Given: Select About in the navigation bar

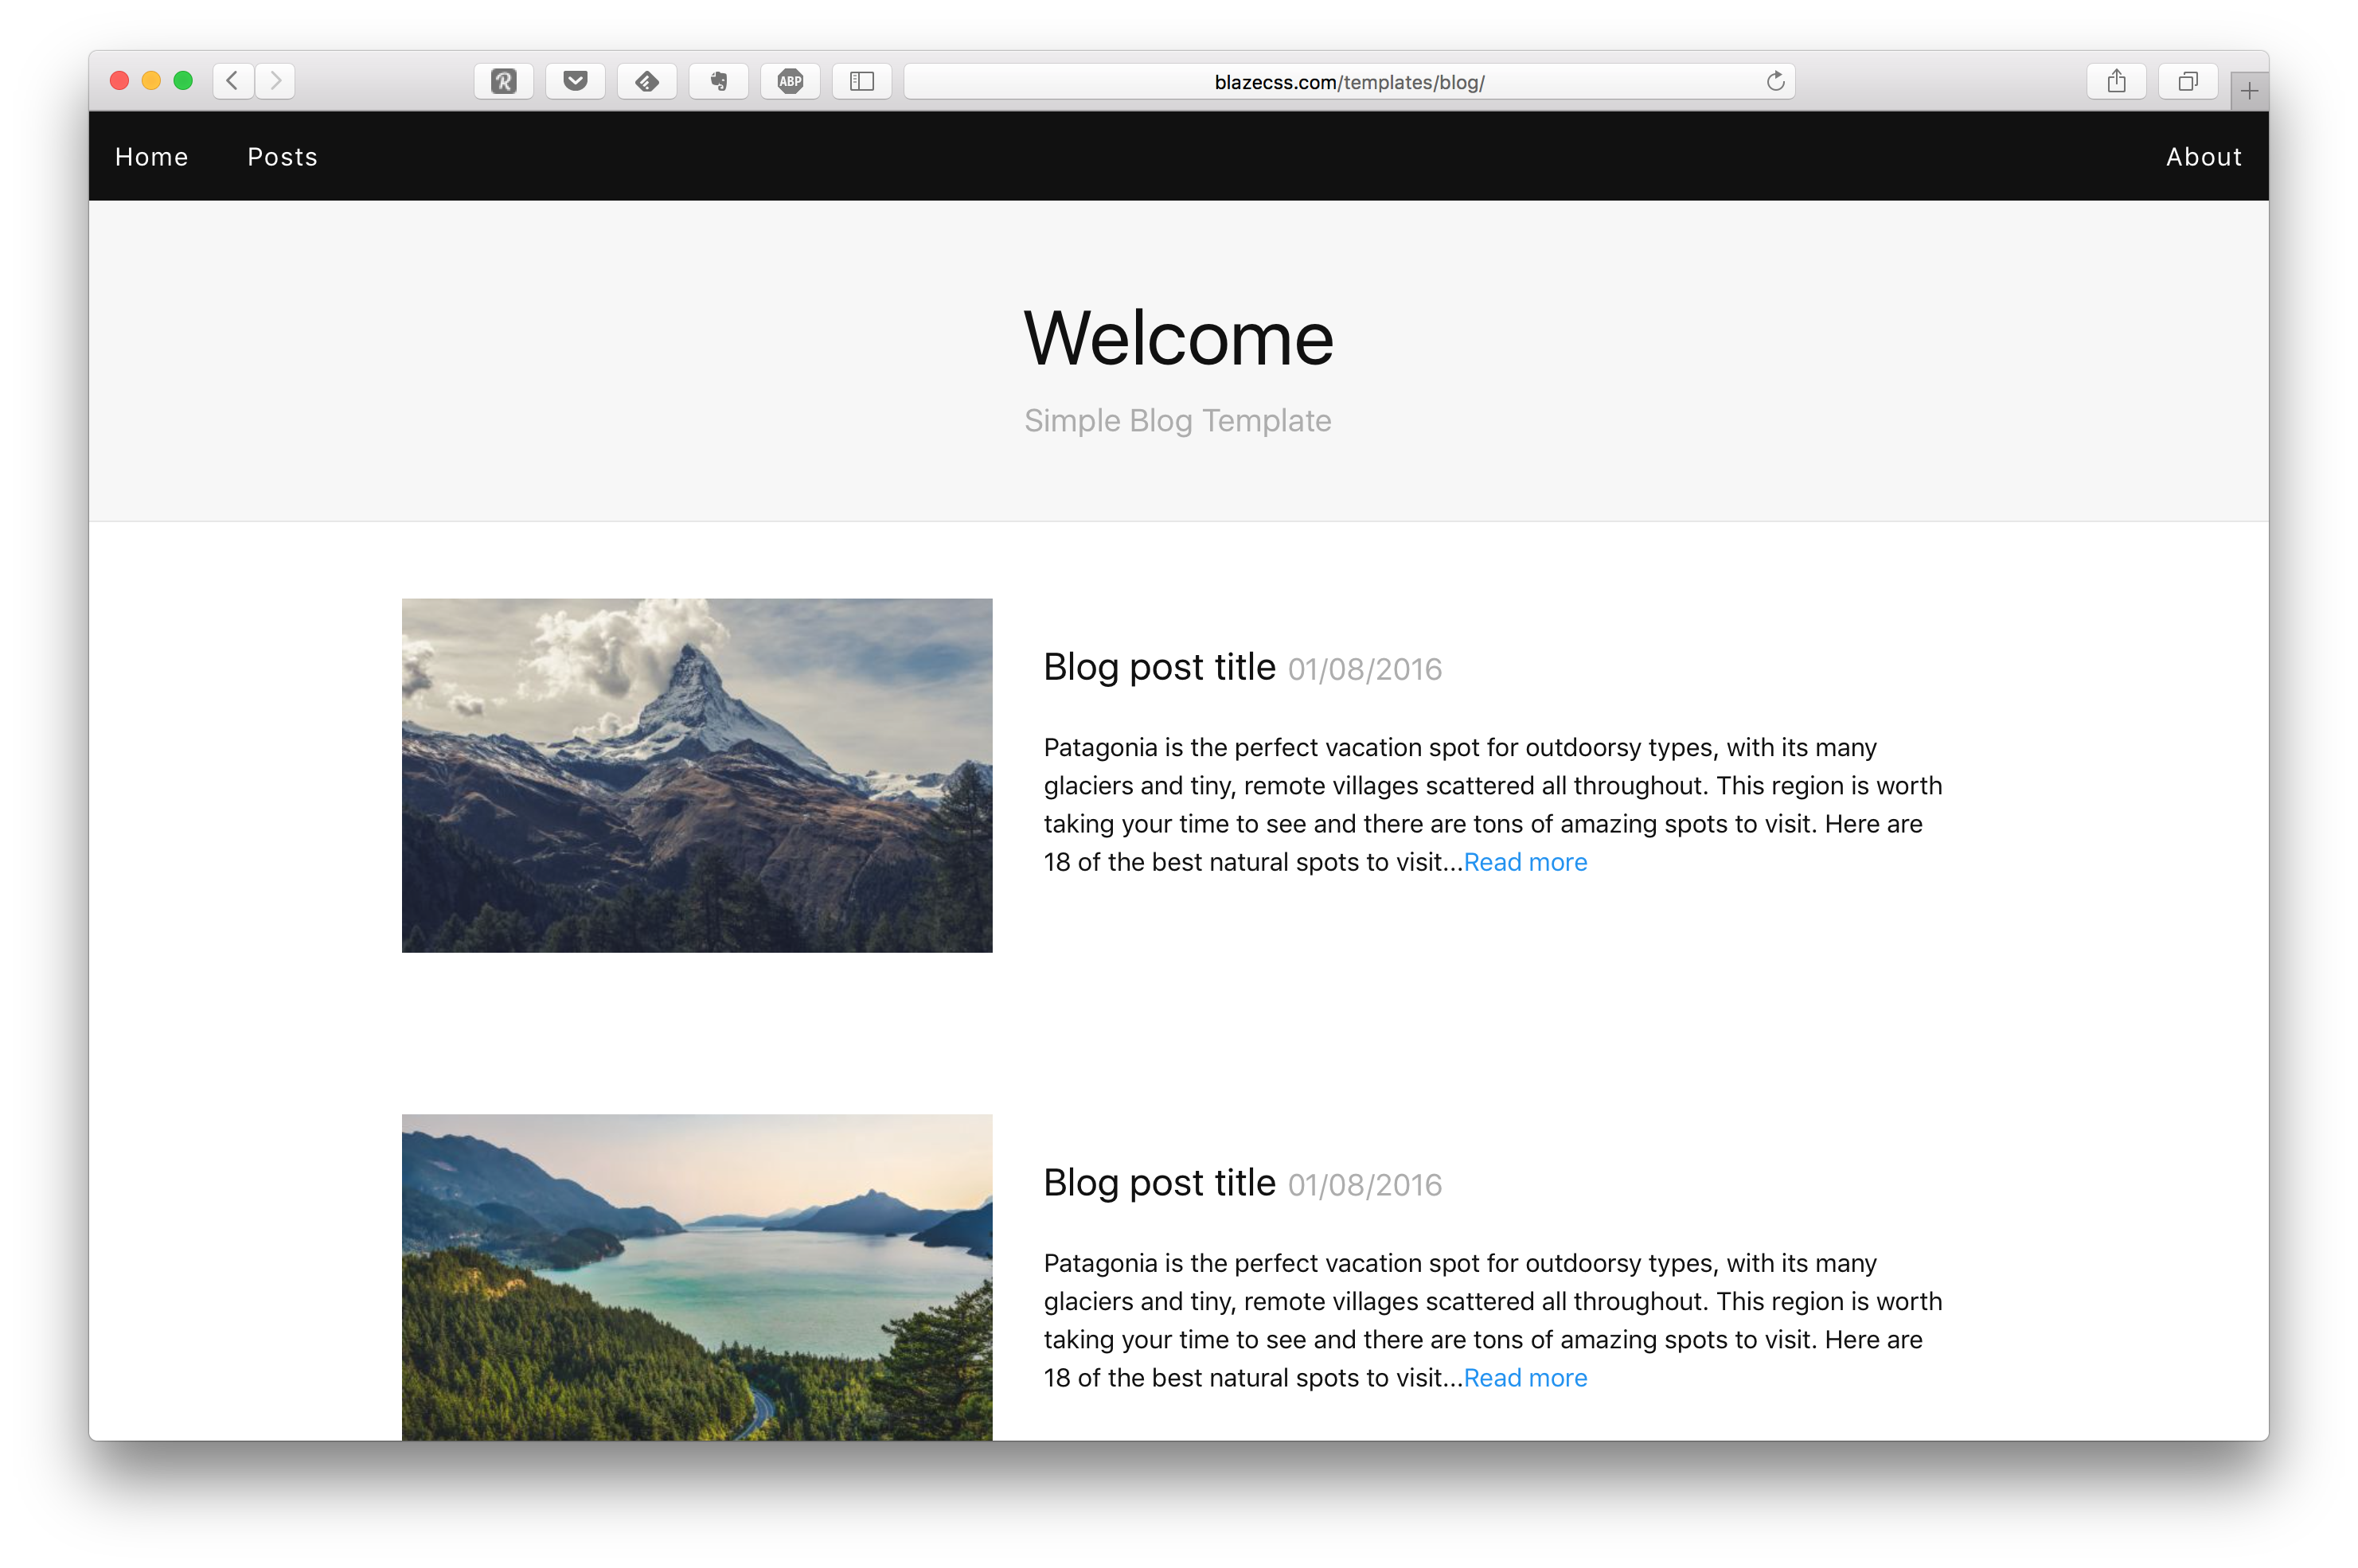Looking at the screenshot, I should (2204, 156).
